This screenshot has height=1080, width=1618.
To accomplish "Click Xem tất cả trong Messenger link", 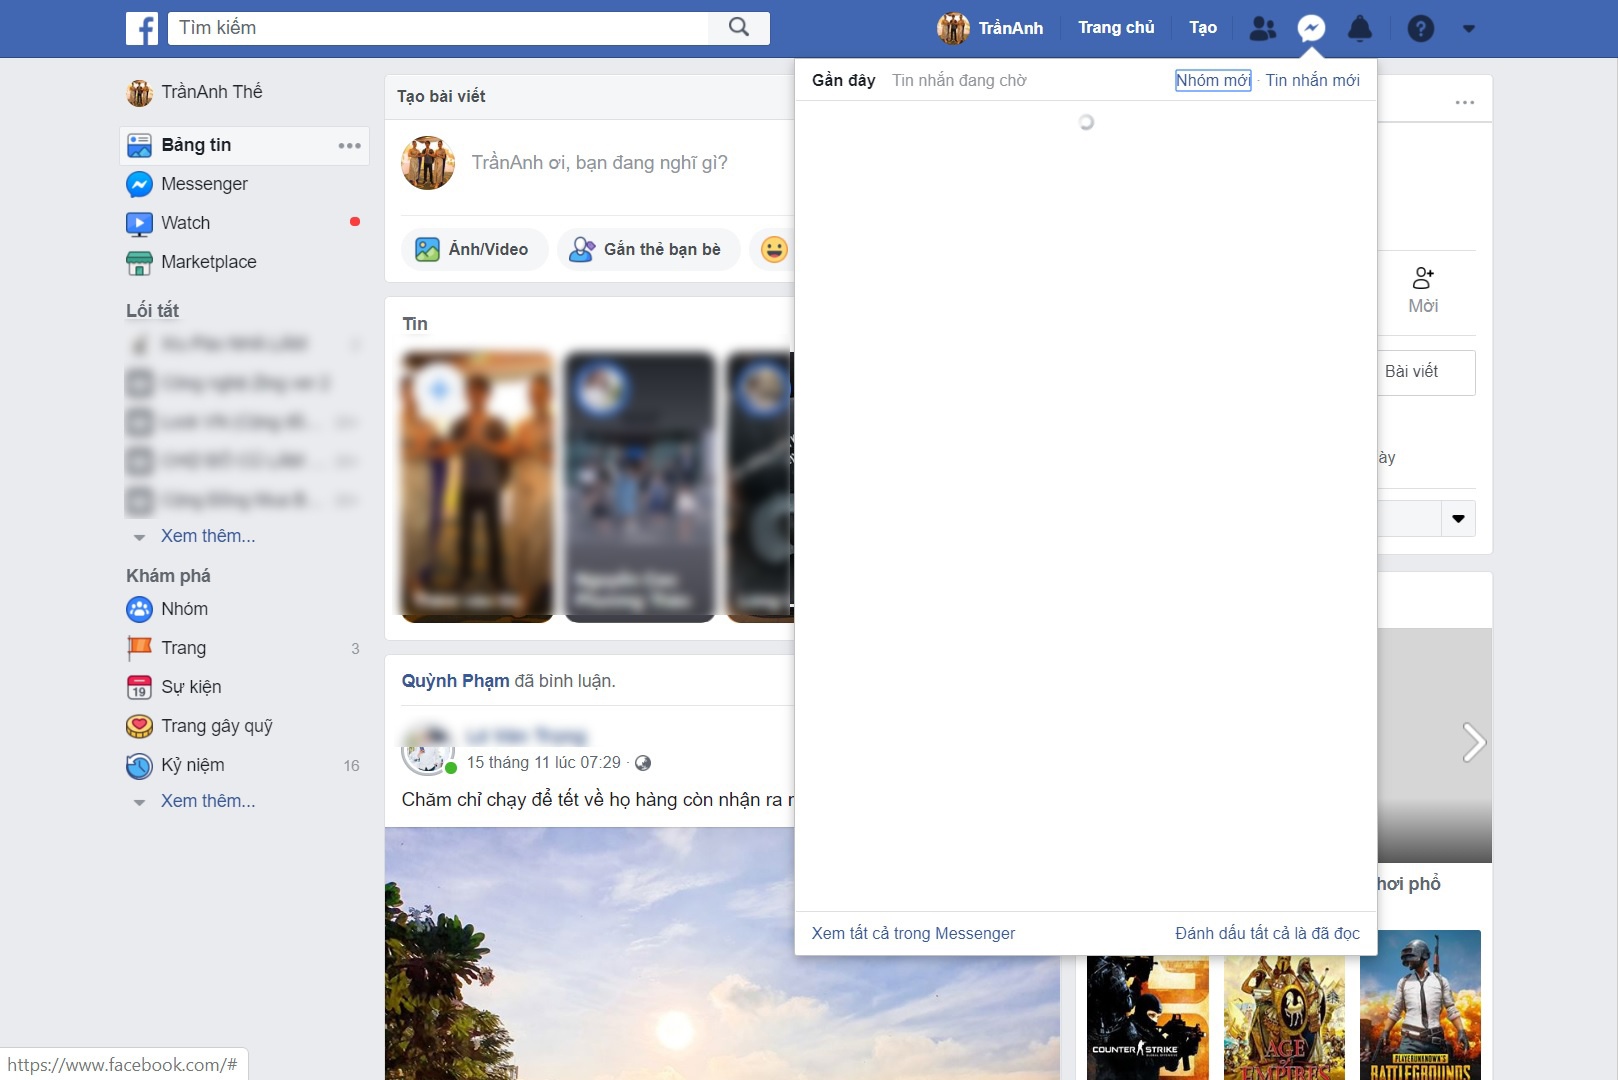I will pyautogui.click(x=913, y=933).
